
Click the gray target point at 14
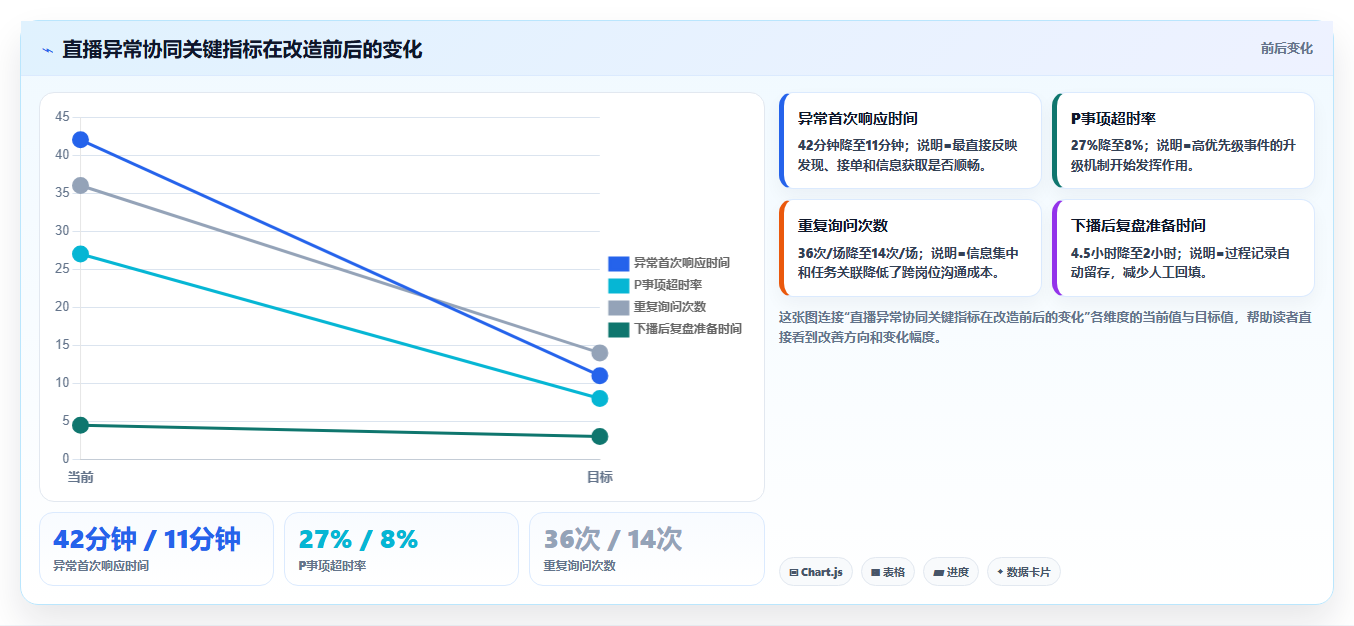coord(600,353)
